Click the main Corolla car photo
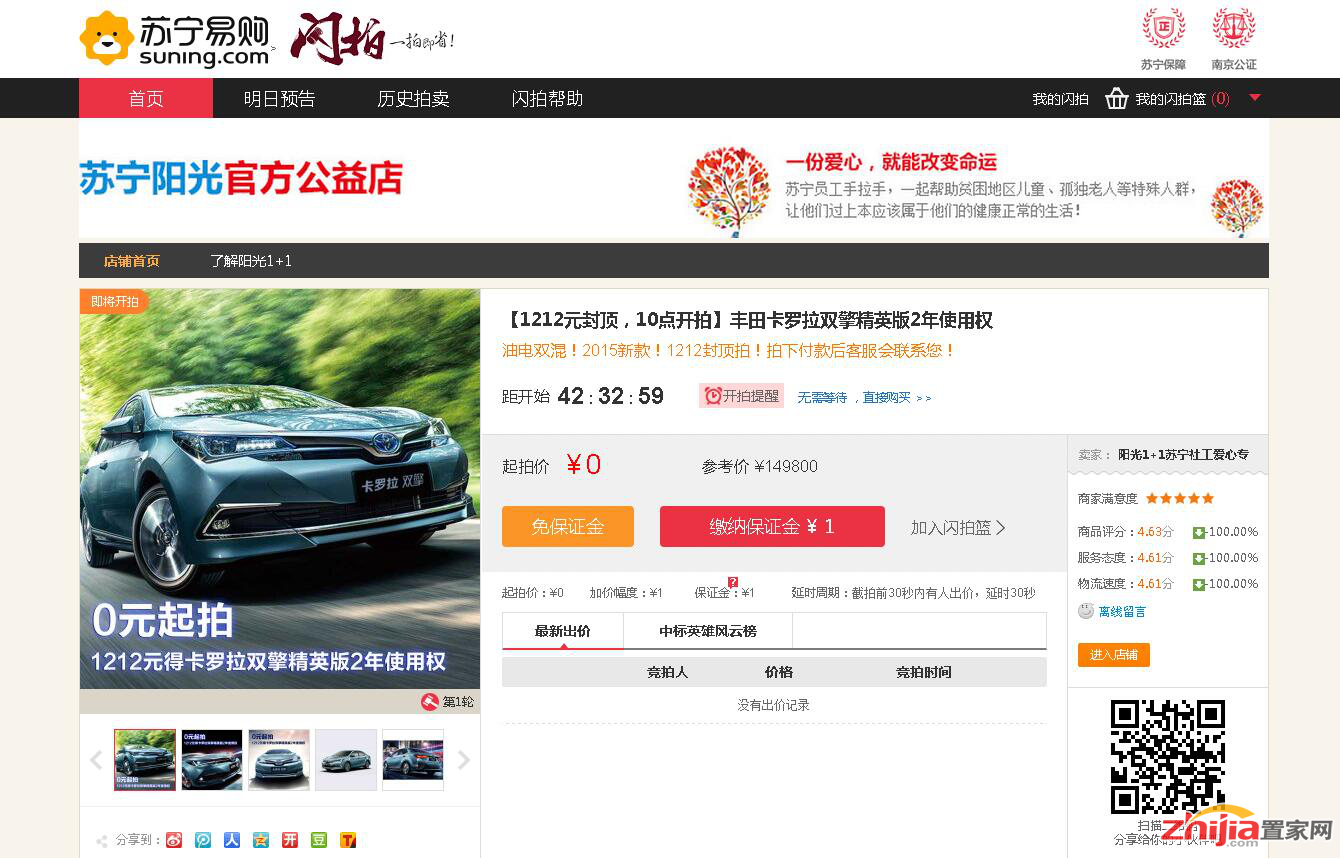This screenshot has width=1340, height=858. 280,489
